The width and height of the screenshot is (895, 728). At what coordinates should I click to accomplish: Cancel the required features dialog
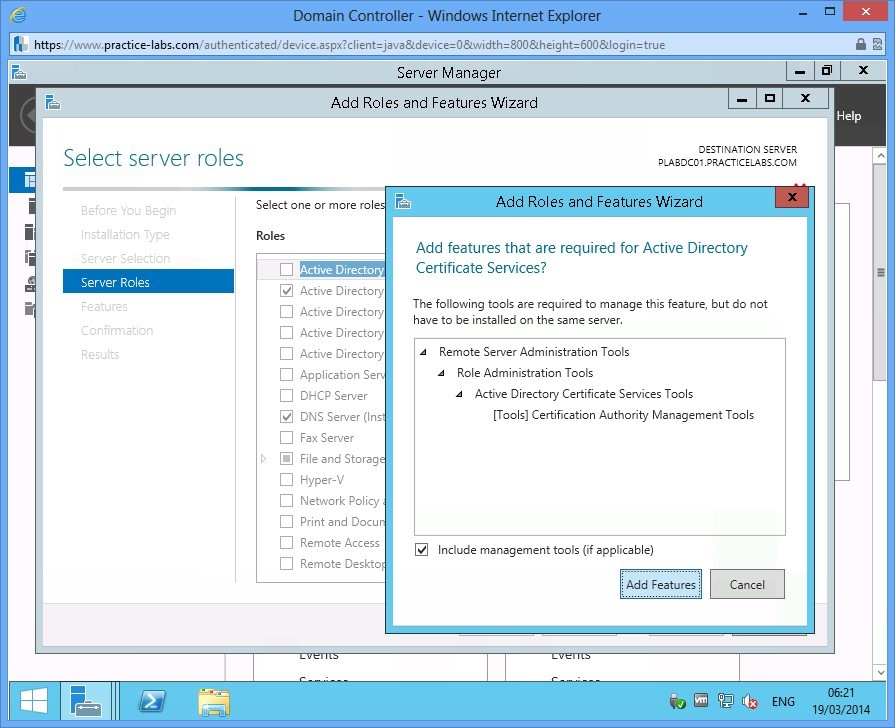(747, 584)
